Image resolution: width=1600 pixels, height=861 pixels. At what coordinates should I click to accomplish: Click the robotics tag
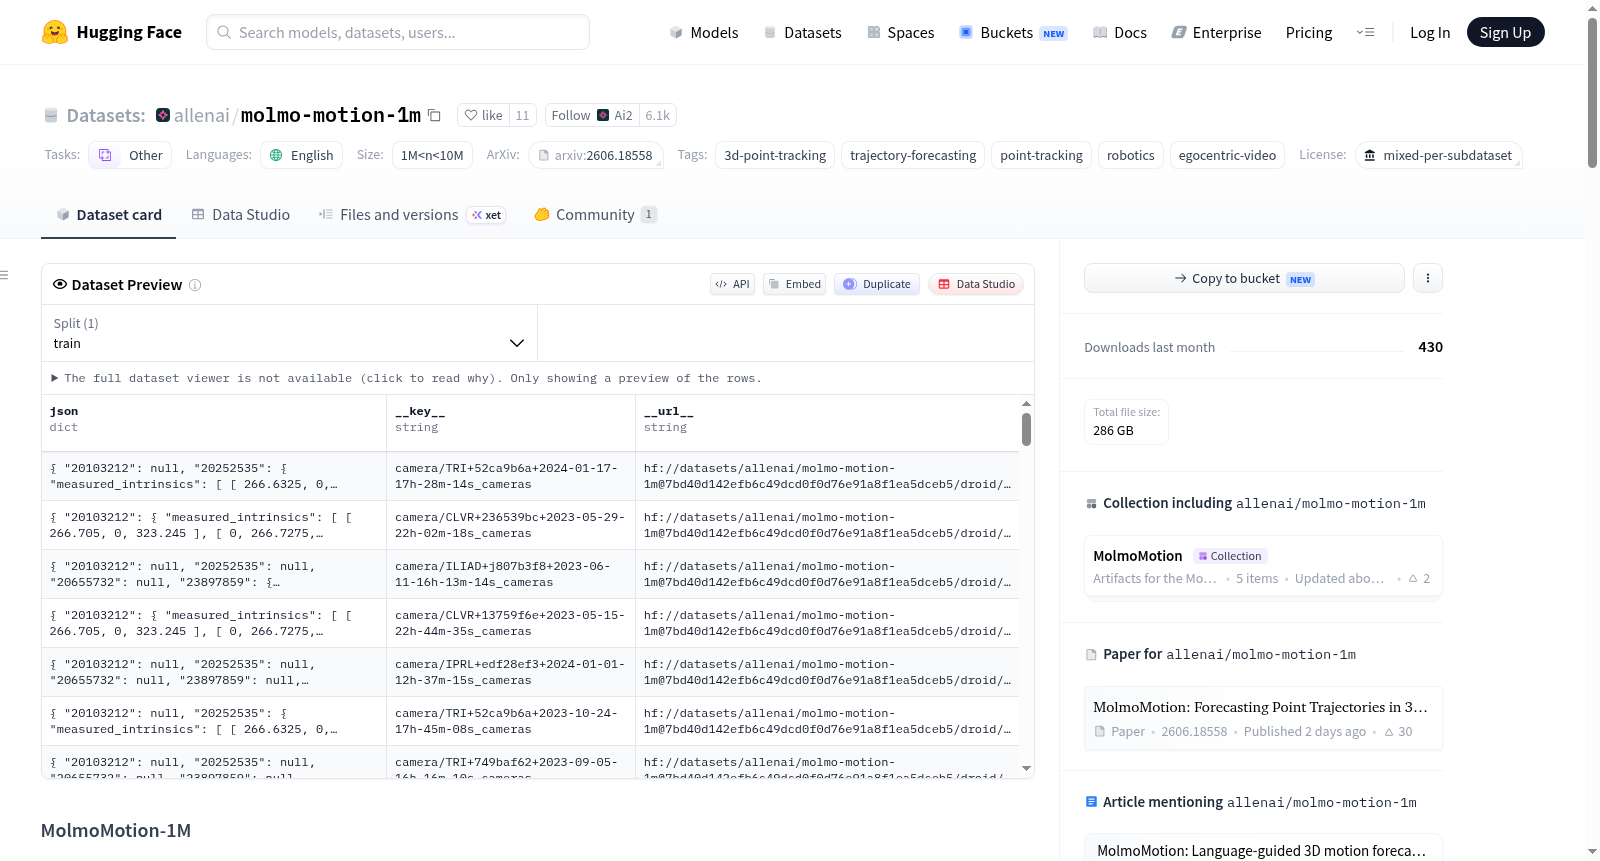[1130, 155]
